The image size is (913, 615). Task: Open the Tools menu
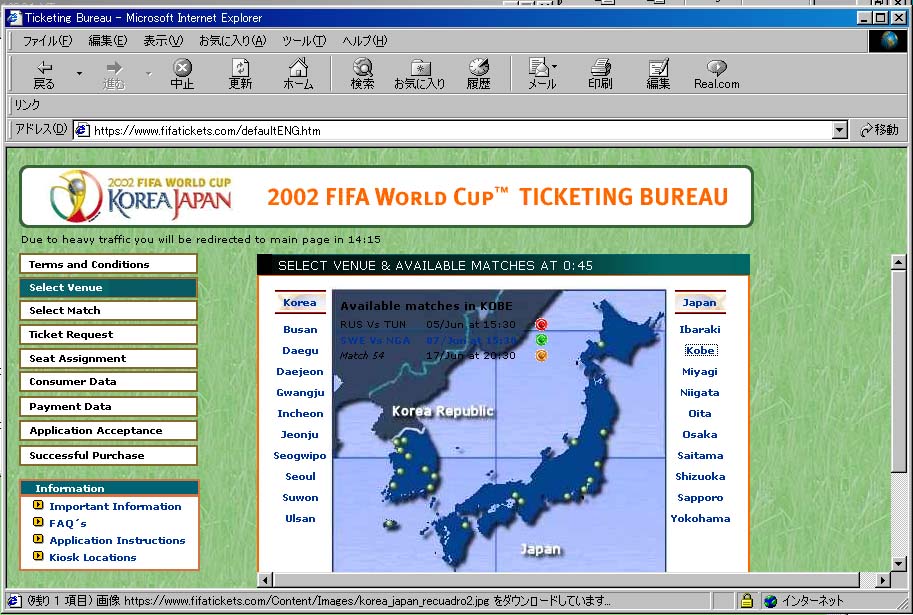(x=304, y=41)
